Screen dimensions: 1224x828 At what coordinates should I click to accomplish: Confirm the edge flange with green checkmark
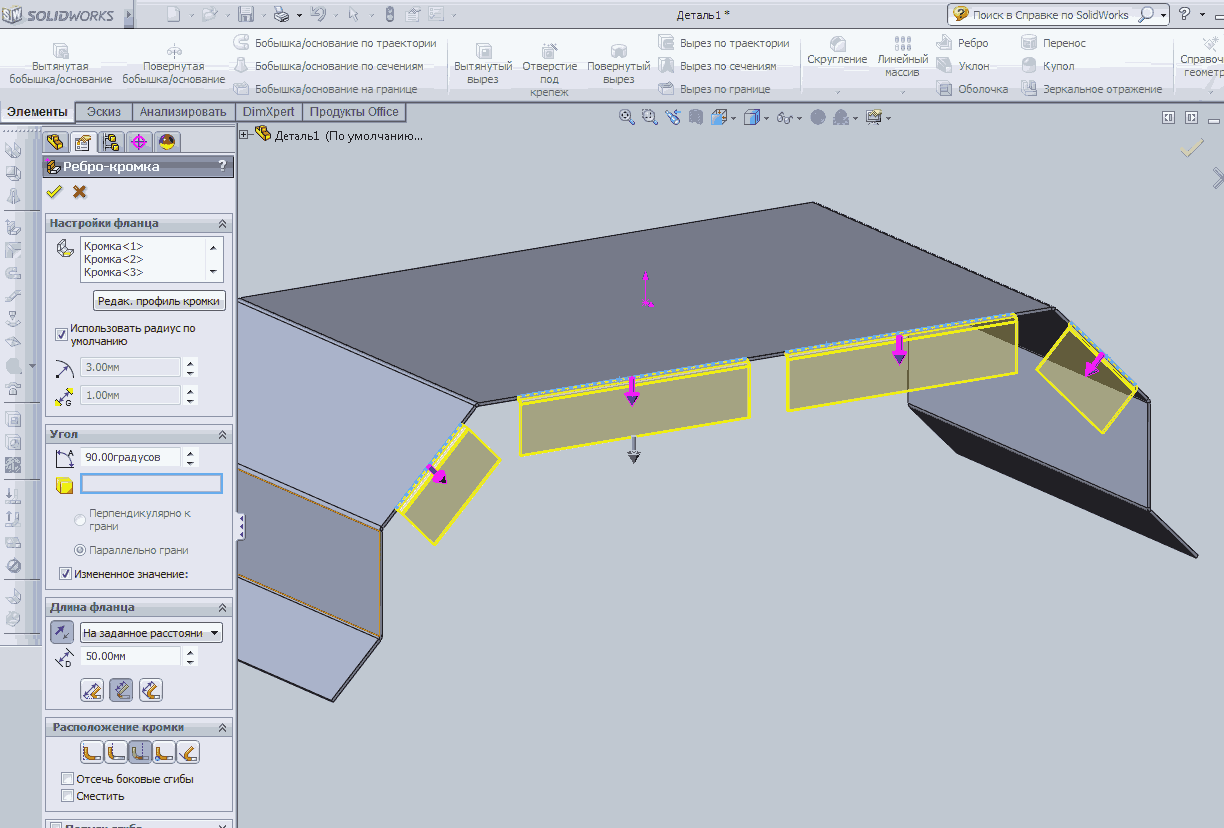(x=54, y=192)
